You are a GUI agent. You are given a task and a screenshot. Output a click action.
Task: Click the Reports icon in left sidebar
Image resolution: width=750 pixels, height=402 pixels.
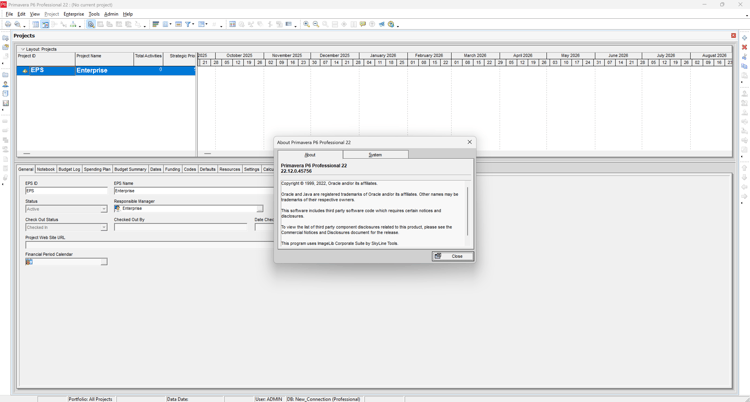tap(5, 93)
